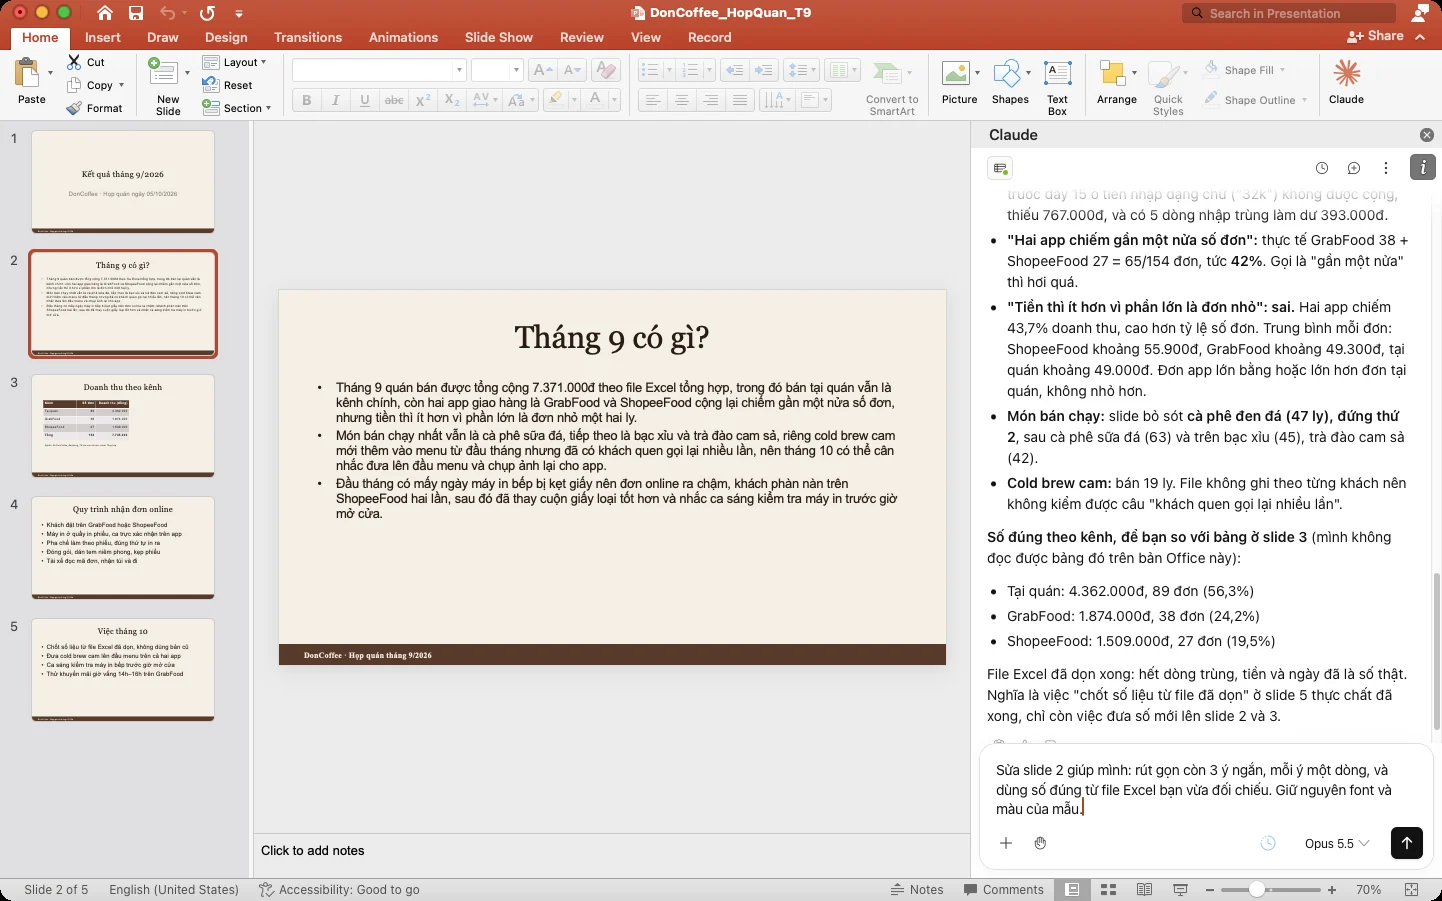Screen dimensions: 1442x901
Task: Expand the Paste options arrow
Action: click(x=50, y=73)
